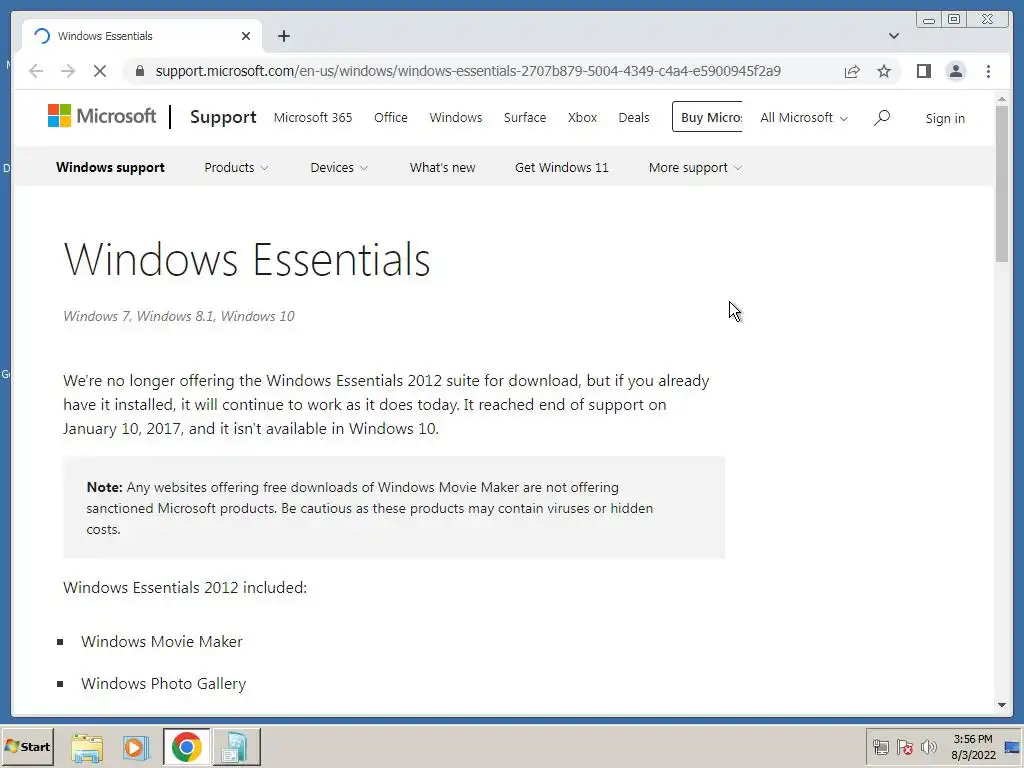1024x768 pixels.
Task: Click "Windows Essentials 2012 included:" text
Action: 185,587
